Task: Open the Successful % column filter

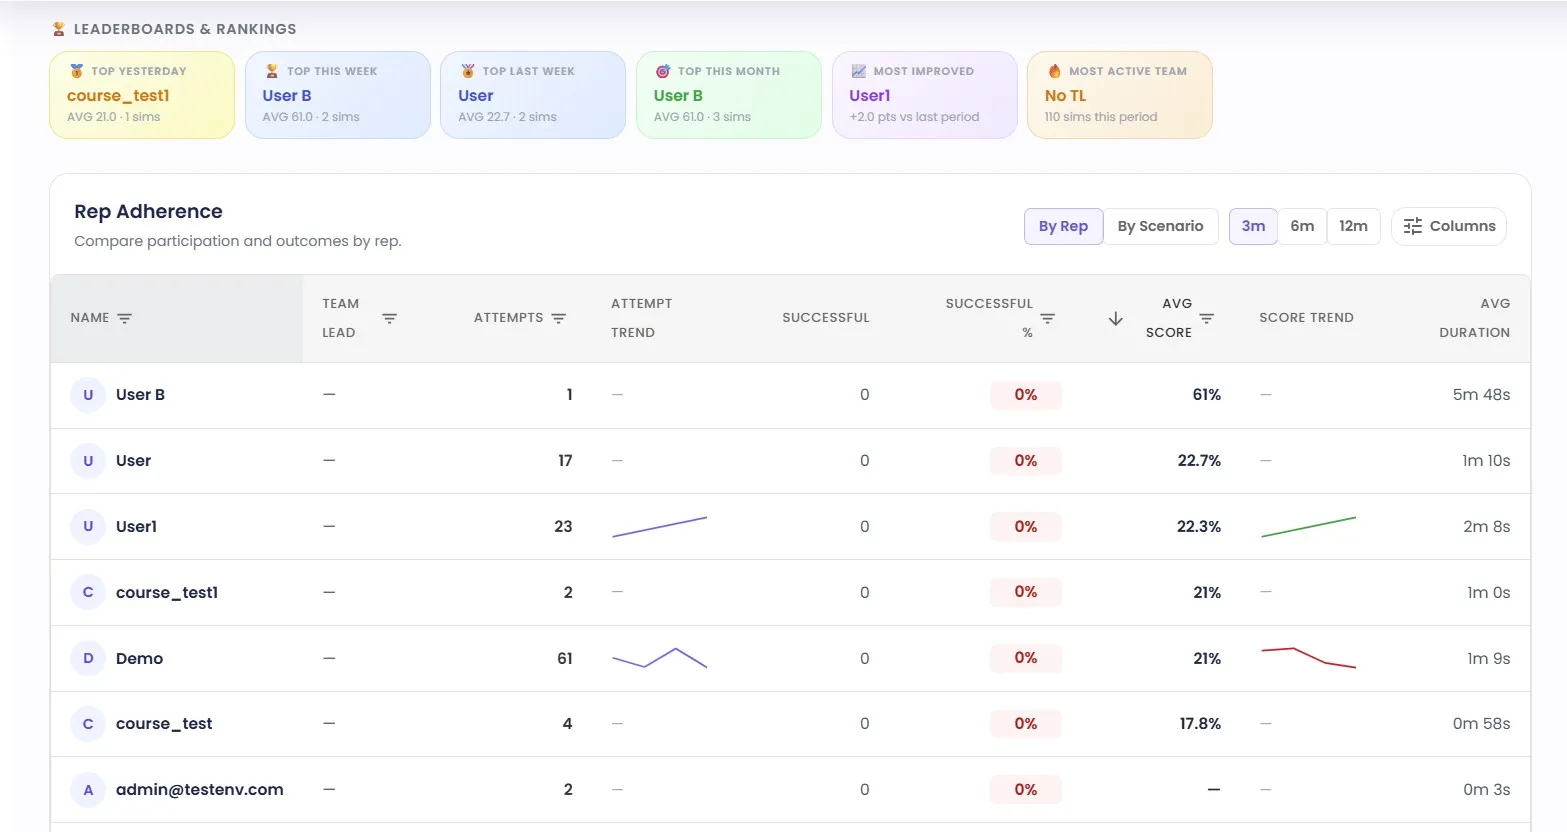Action: pos(1047,318)
